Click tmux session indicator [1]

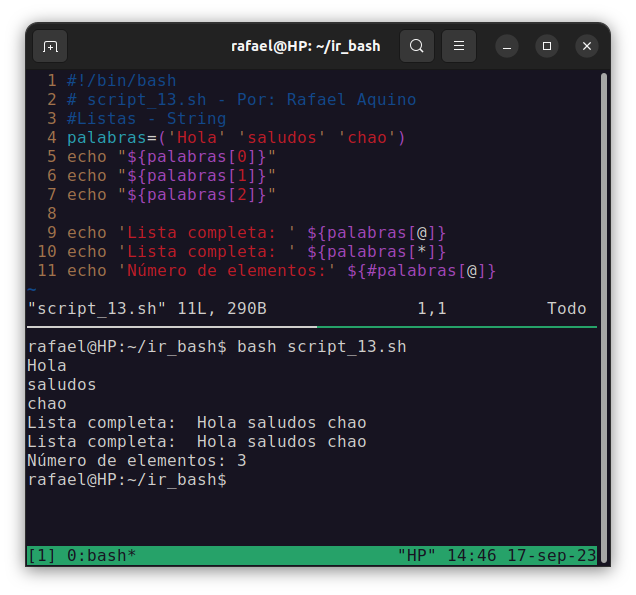coord(41,556)
